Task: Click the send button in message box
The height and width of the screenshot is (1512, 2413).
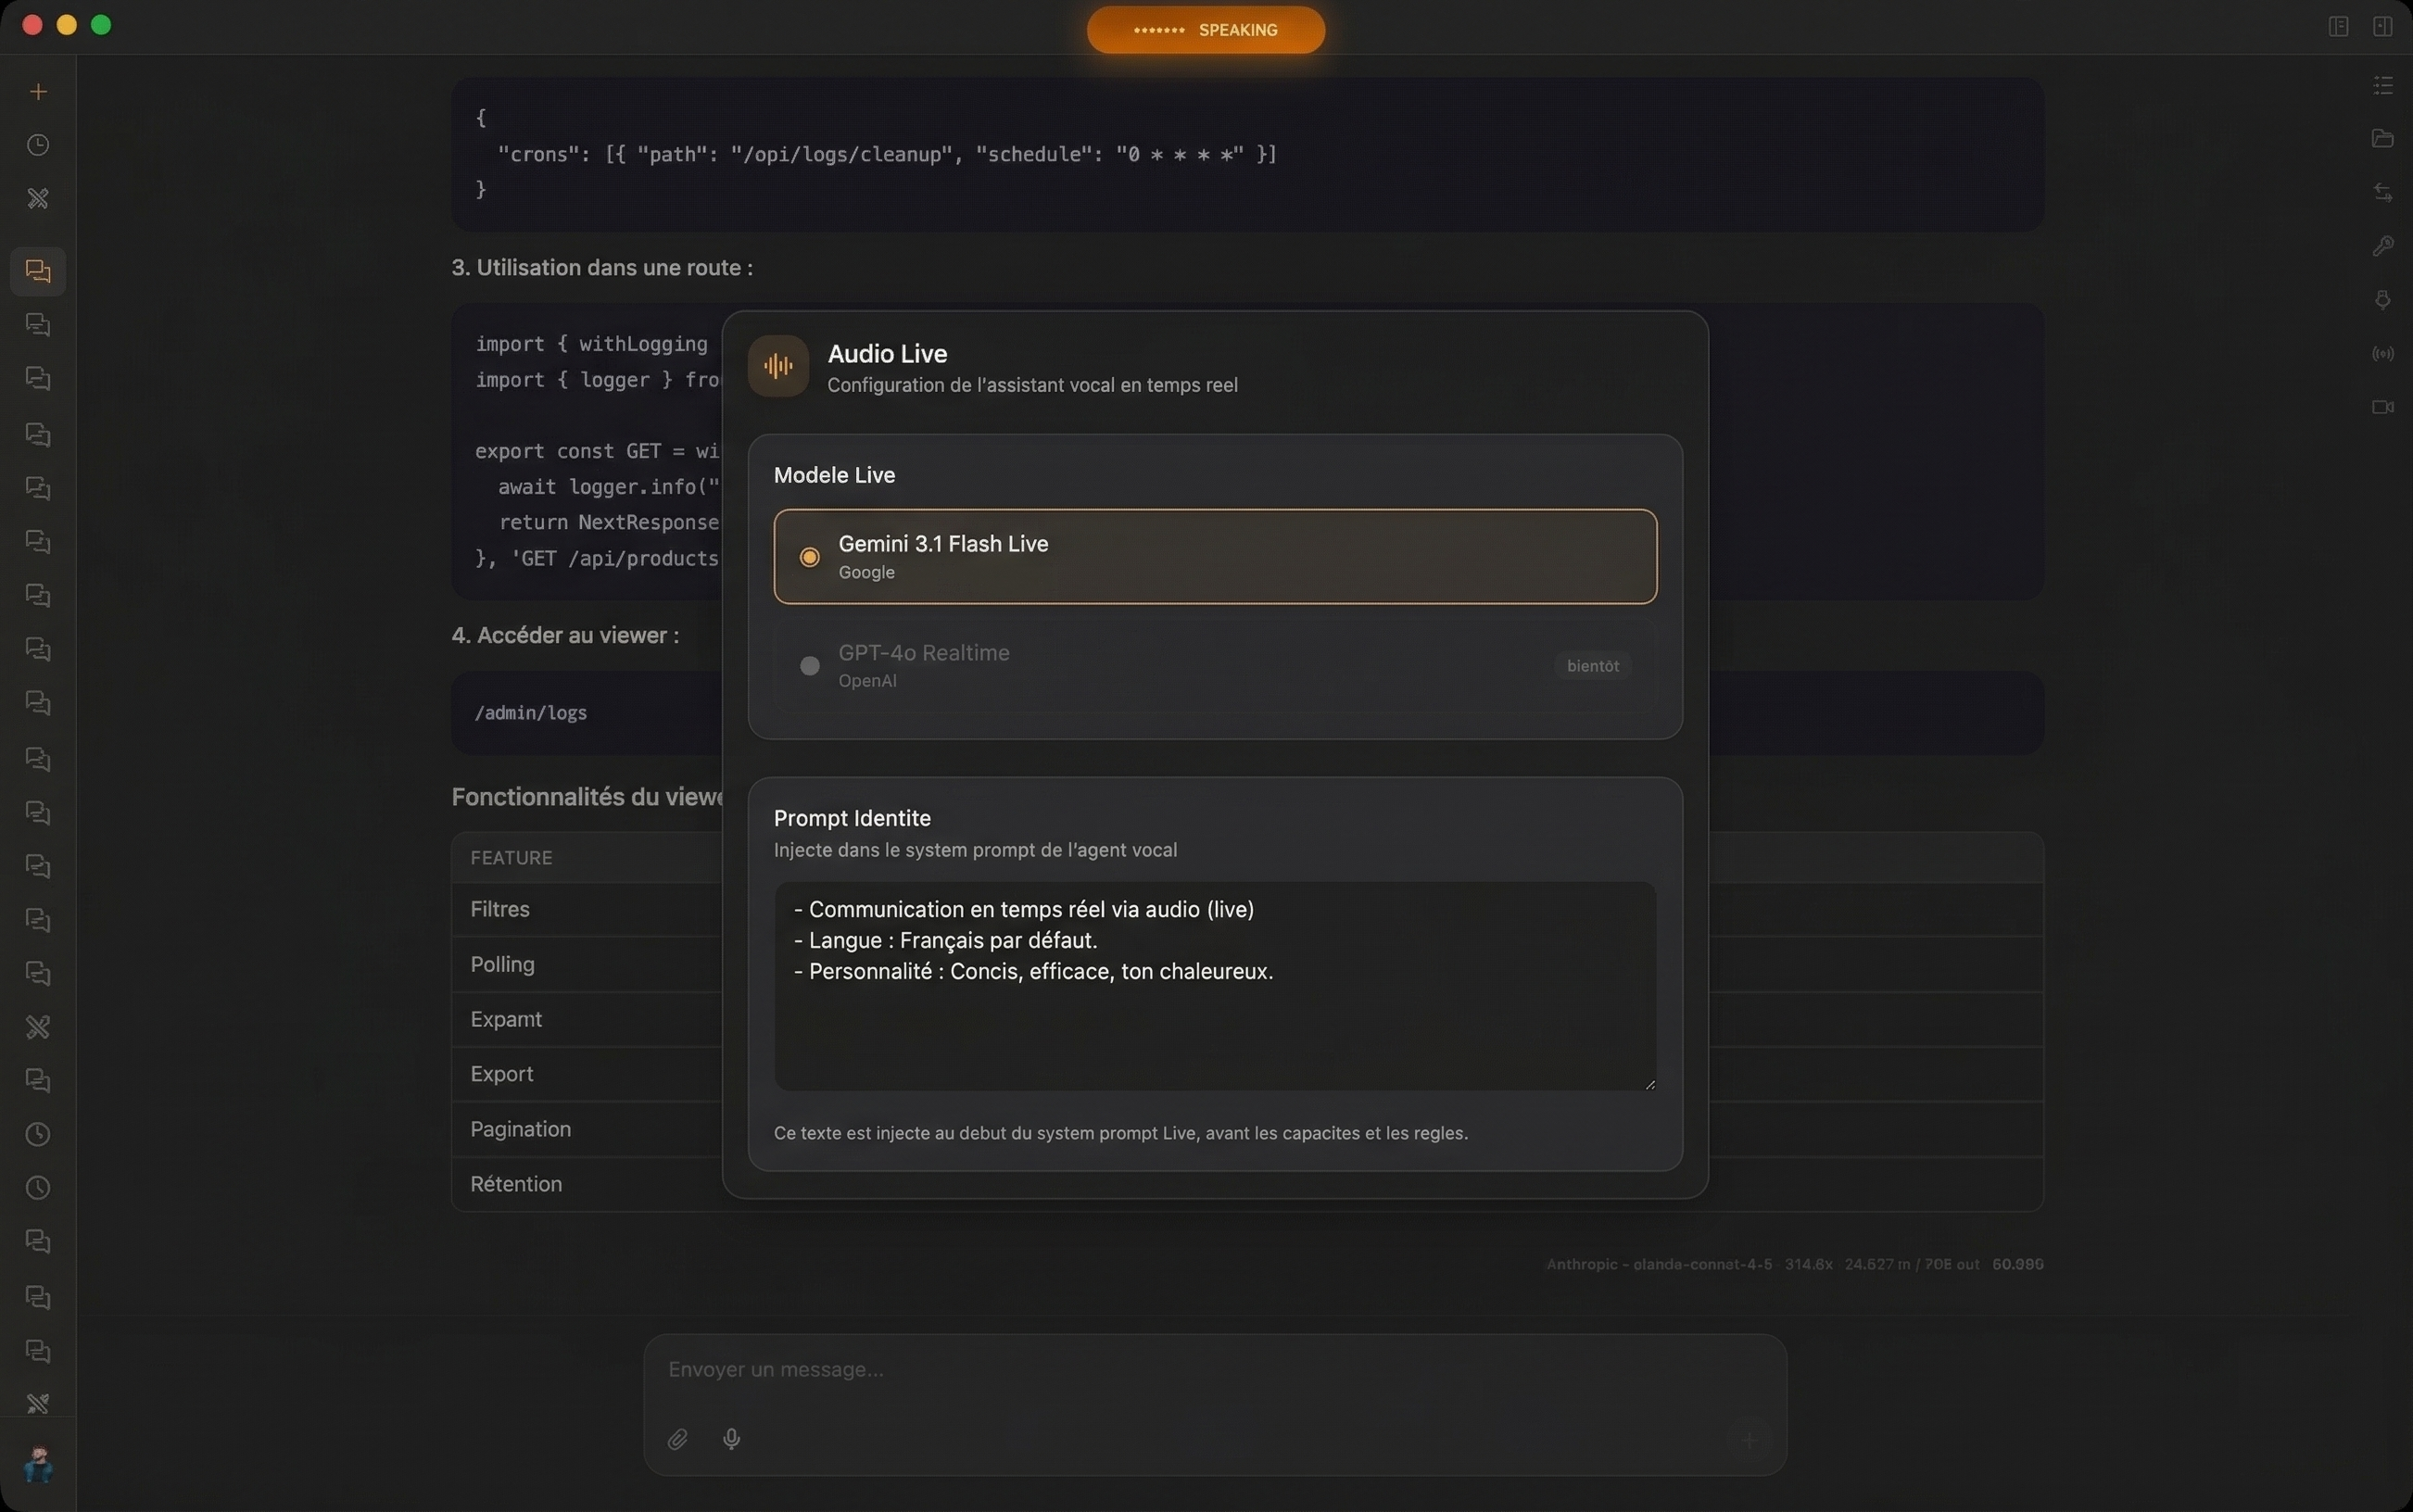Action: click(1749, 1440)
